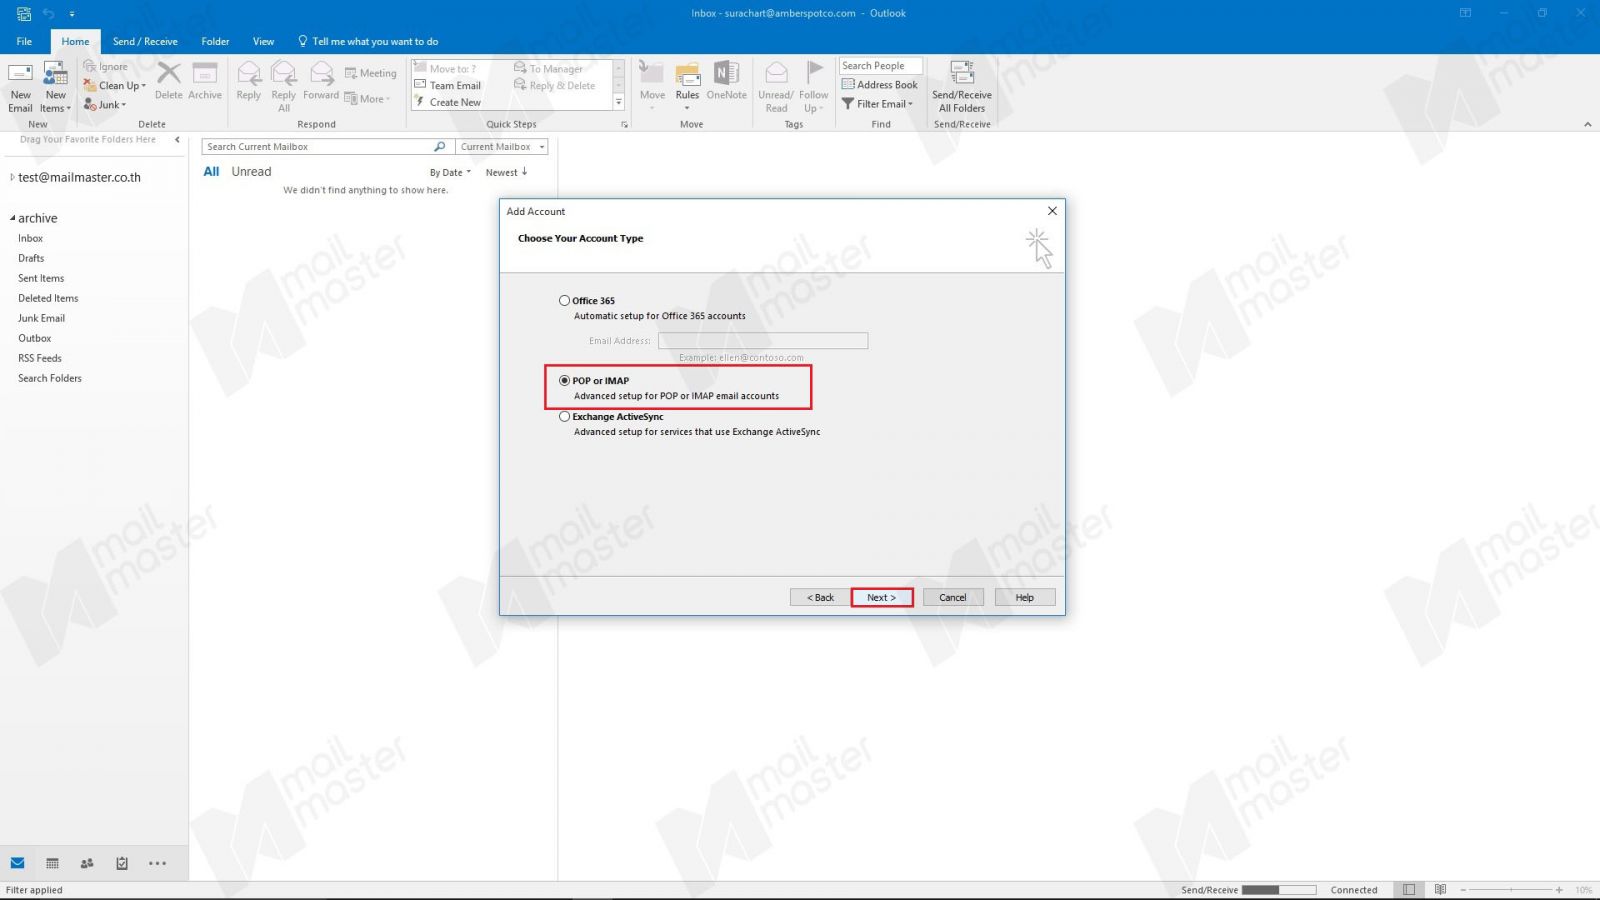1600x900 pixels.
Task: Select the Exchange ActiveSync radio button
Action: coord(565,416)
